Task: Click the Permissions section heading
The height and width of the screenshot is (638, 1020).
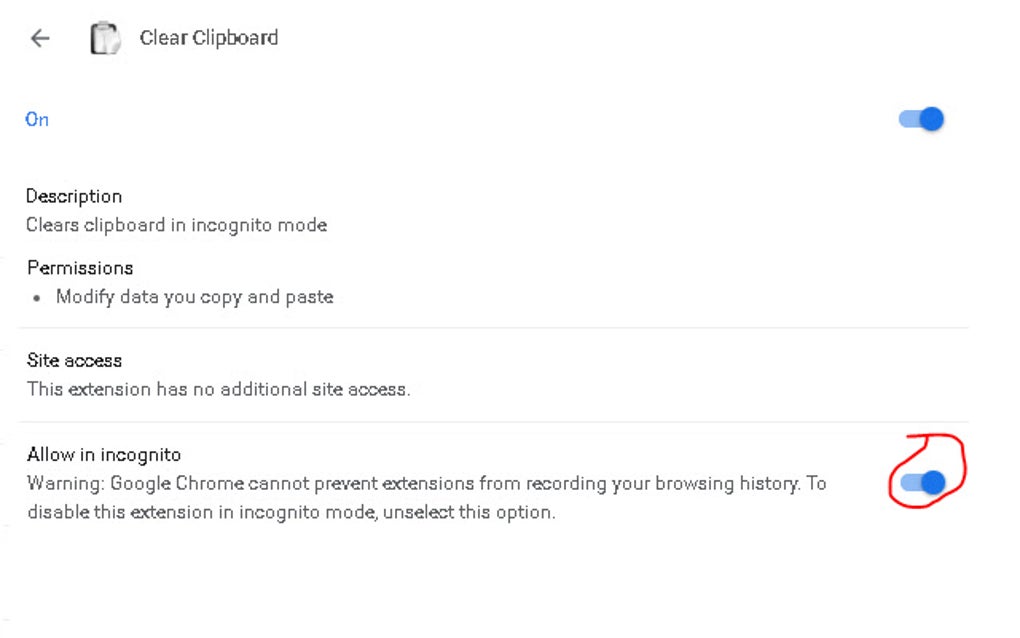Action: (x=79, y=267)
